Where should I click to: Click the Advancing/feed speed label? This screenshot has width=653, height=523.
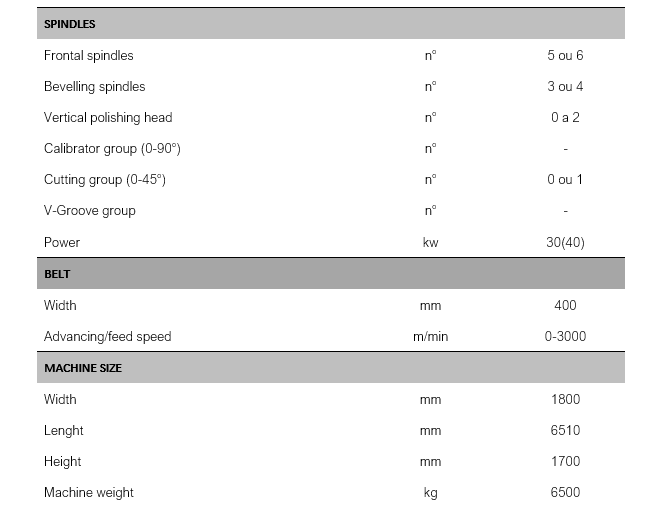[x=107, y=336]
